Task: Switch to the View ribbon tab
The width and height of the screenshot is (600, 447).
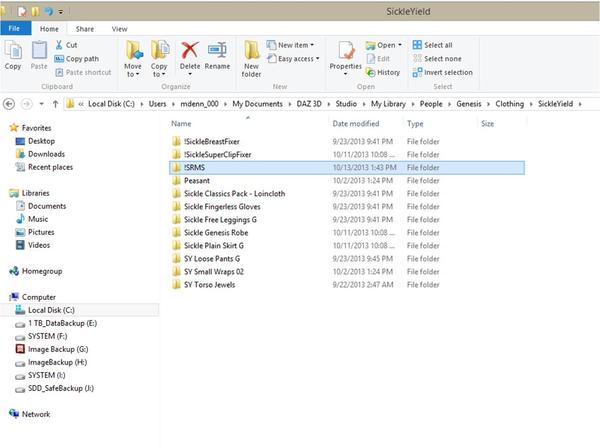Action: (119, 29)
